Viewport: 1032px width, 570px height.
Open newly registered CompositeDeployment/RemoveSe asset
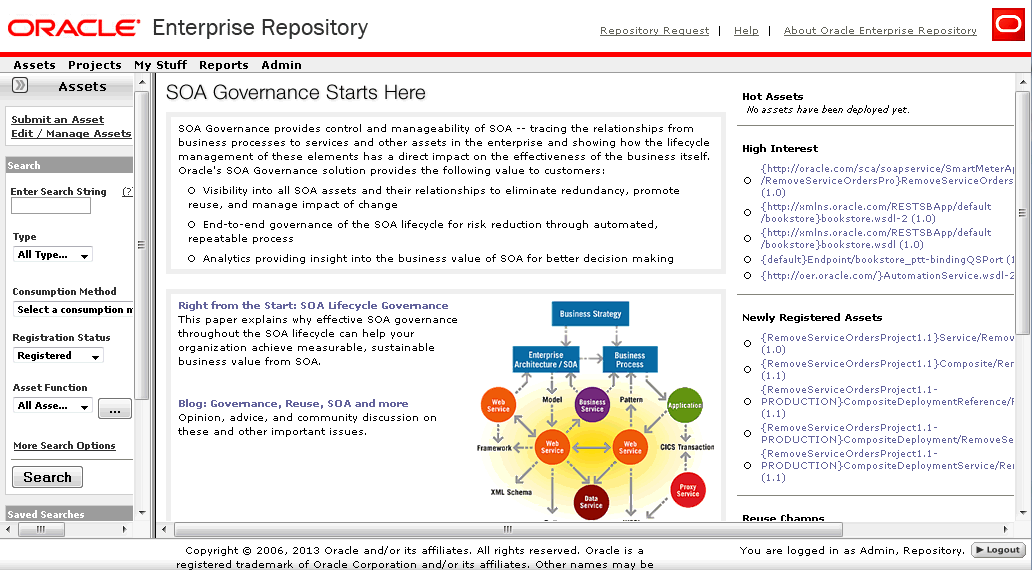tap(887, 433)
